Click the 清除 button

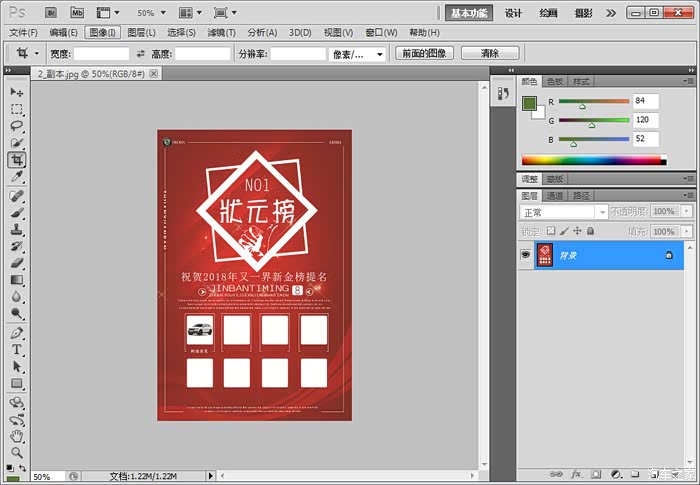click(490, 53)
